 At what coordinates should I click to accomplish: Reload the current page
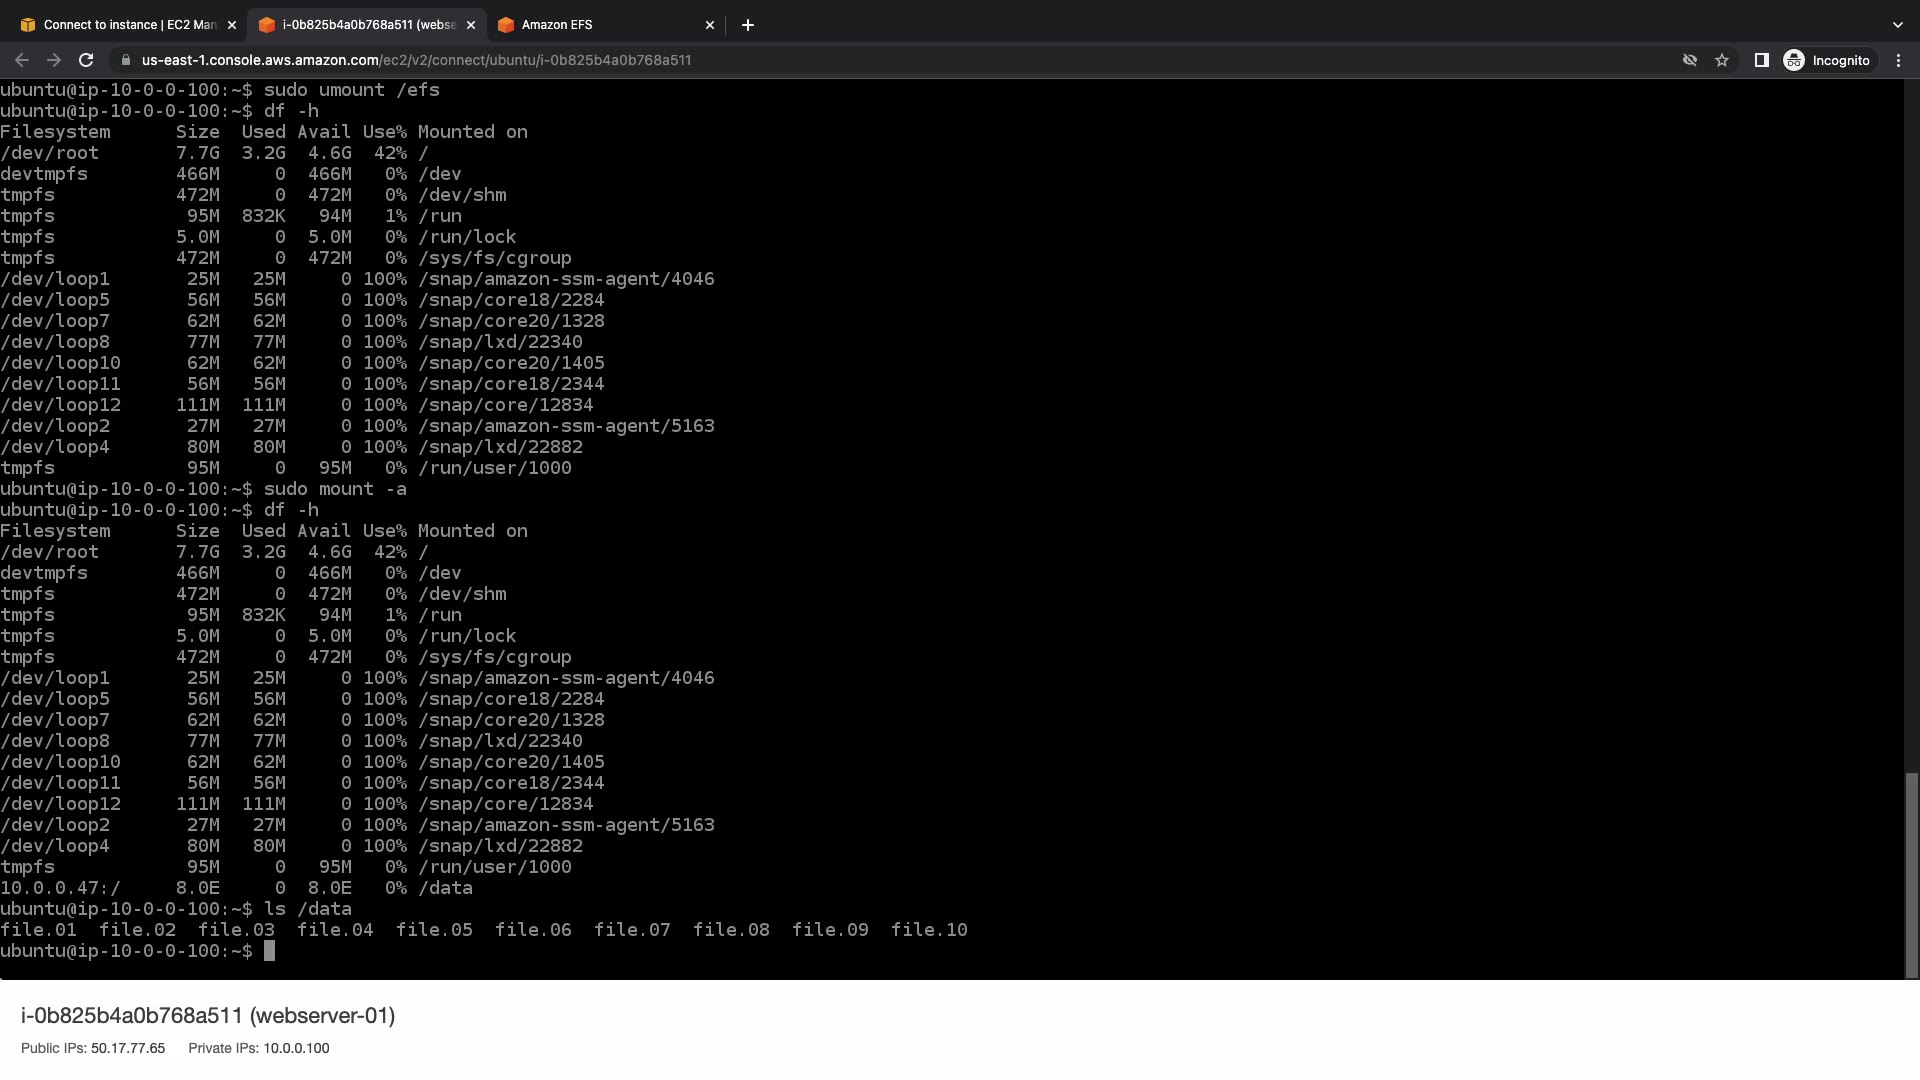click(x=86, y=60)
